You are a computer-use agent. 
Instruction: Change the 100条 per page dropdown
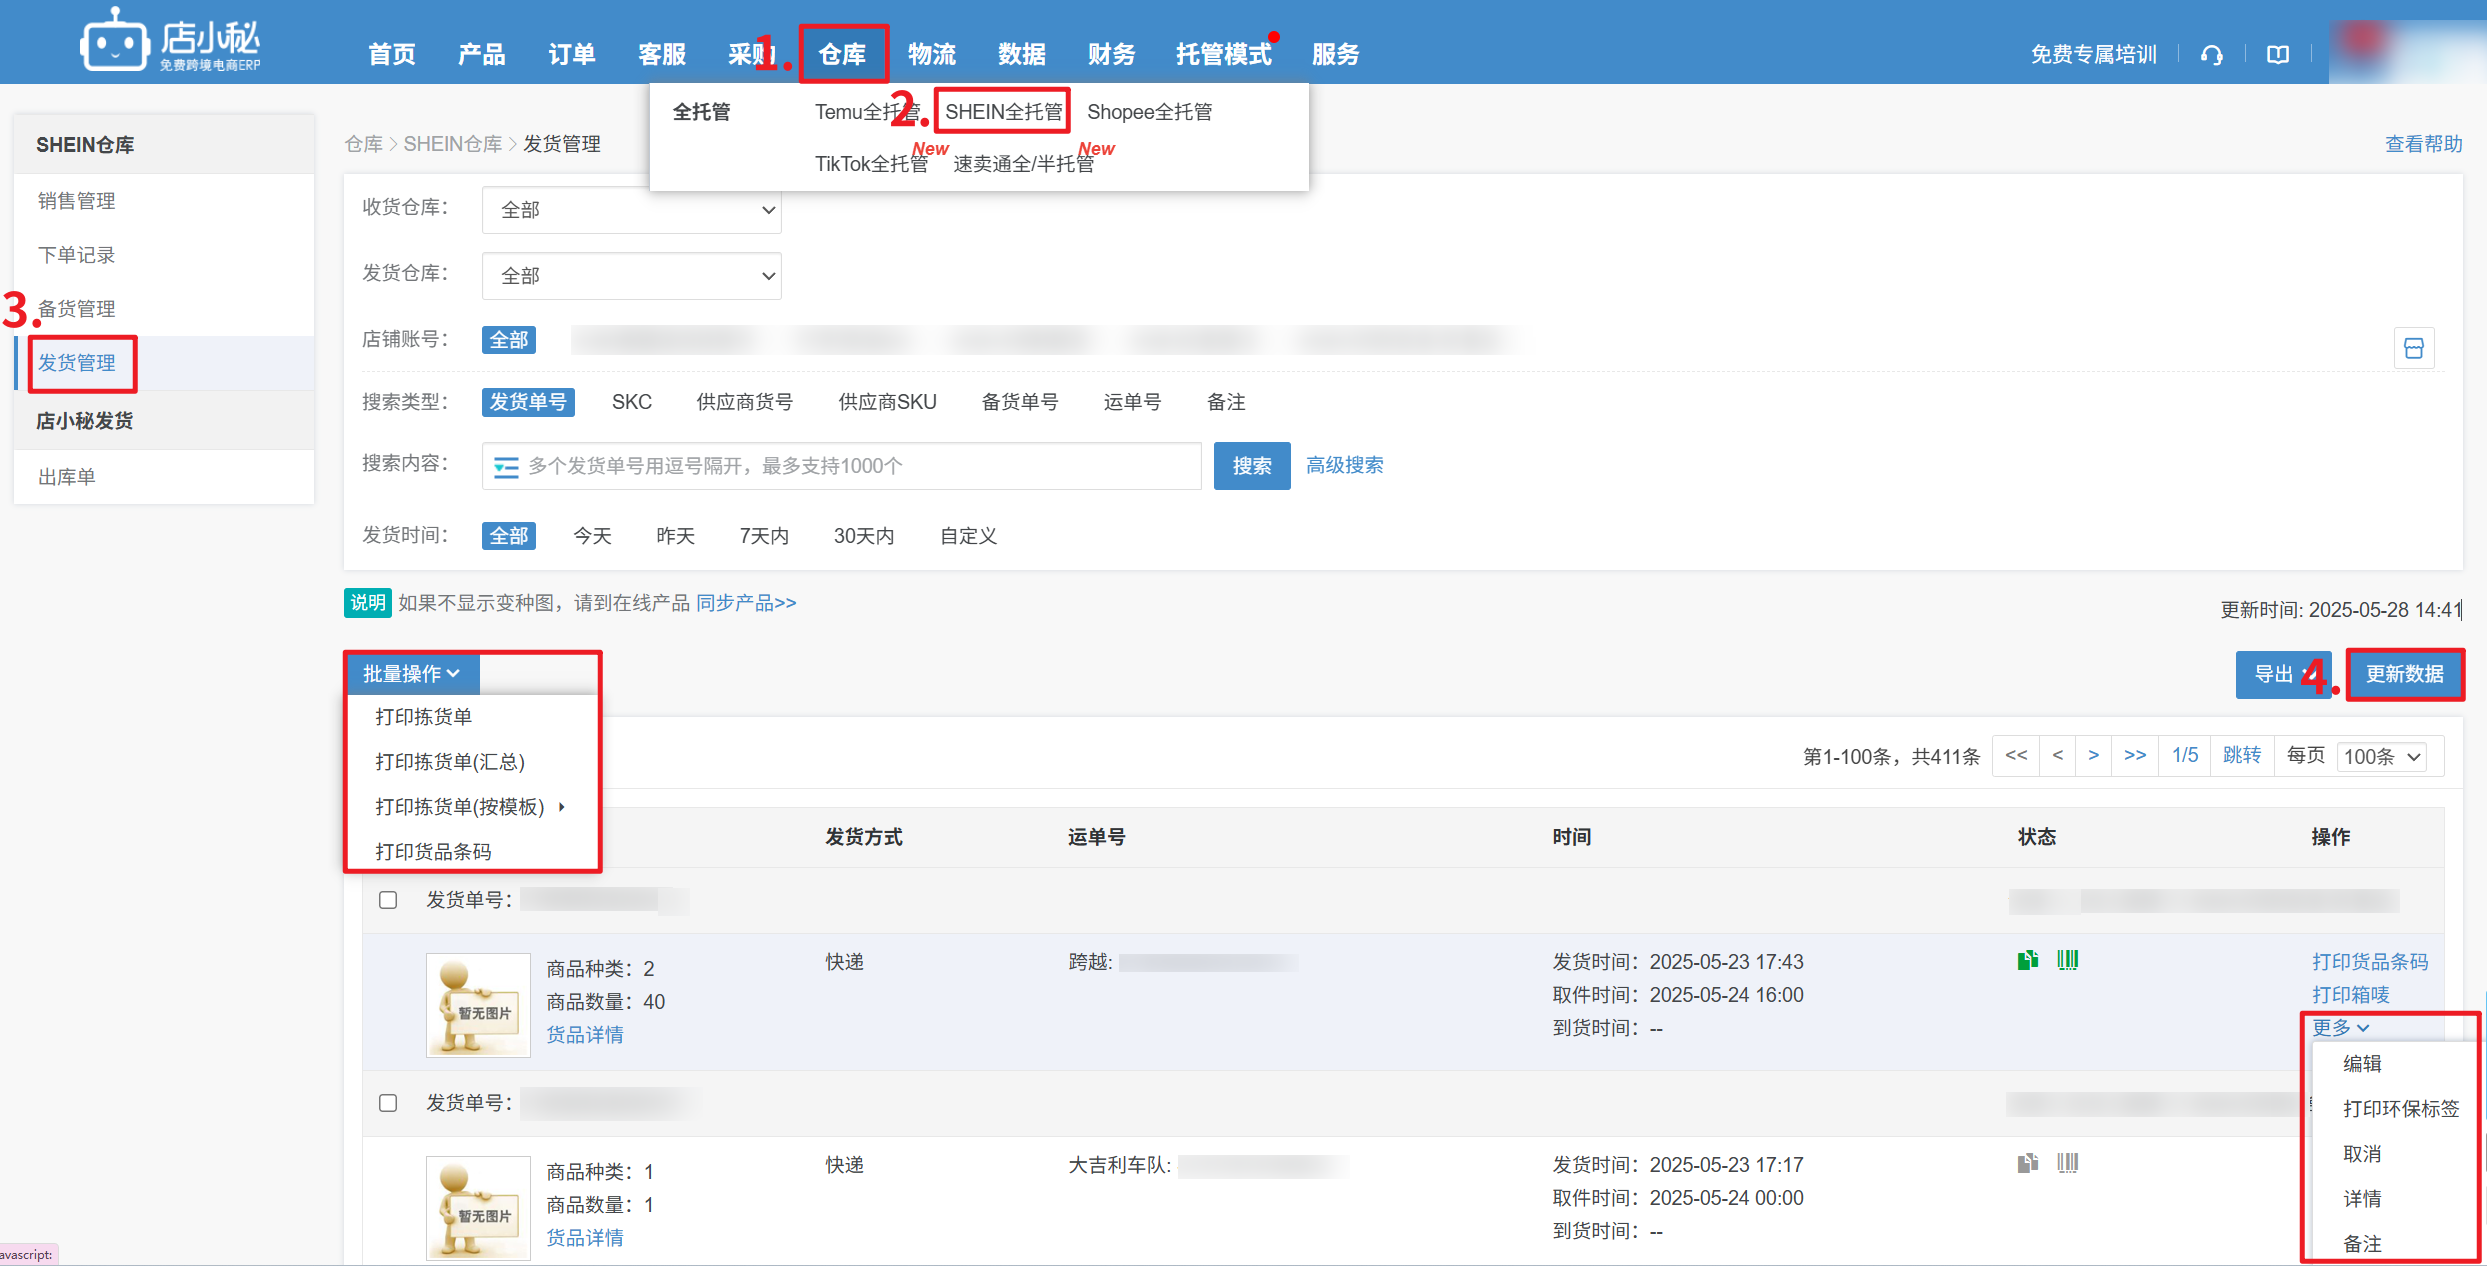pos(2382,757)
